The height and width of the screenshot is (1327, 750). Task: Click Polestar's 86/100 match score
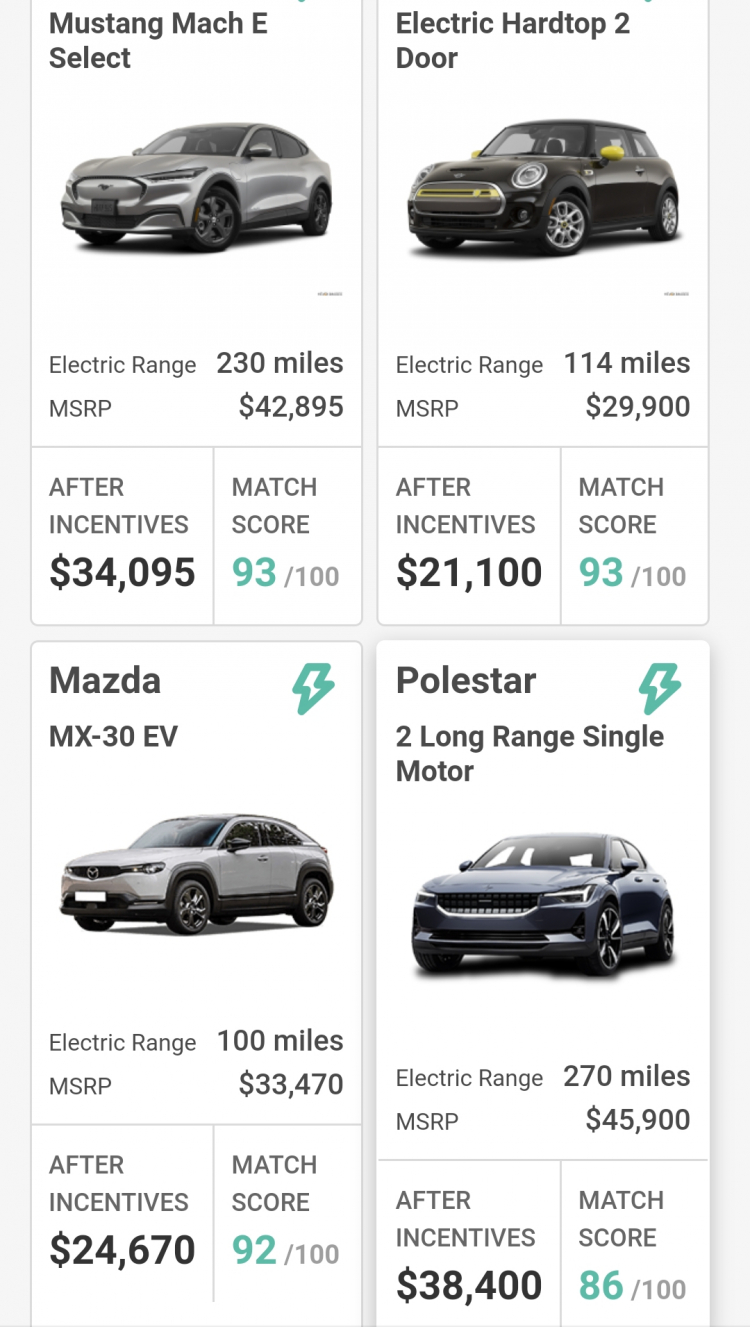click(633, 1287)
